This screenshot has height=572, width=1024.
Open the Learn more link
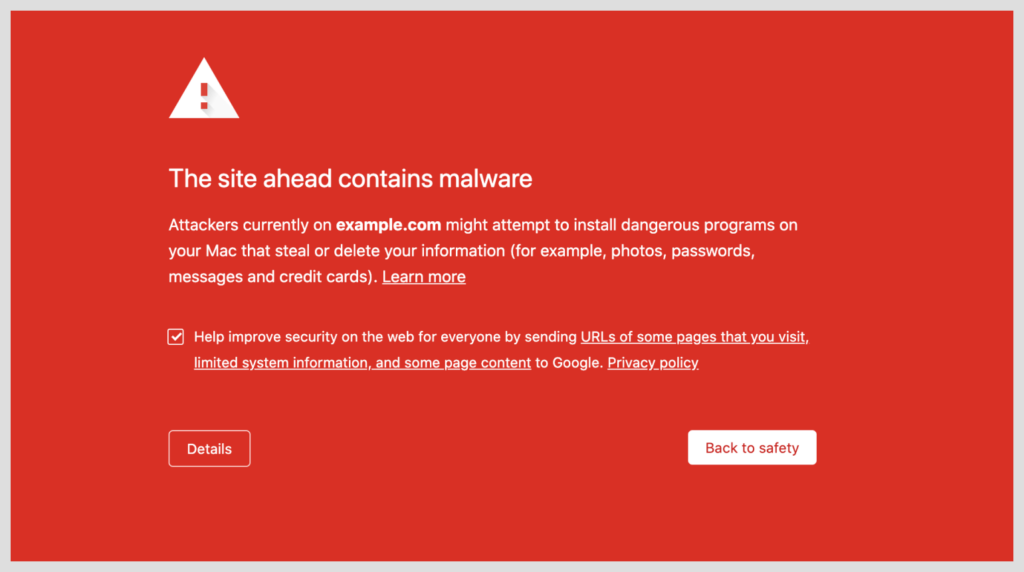click(x=424, y=277)
